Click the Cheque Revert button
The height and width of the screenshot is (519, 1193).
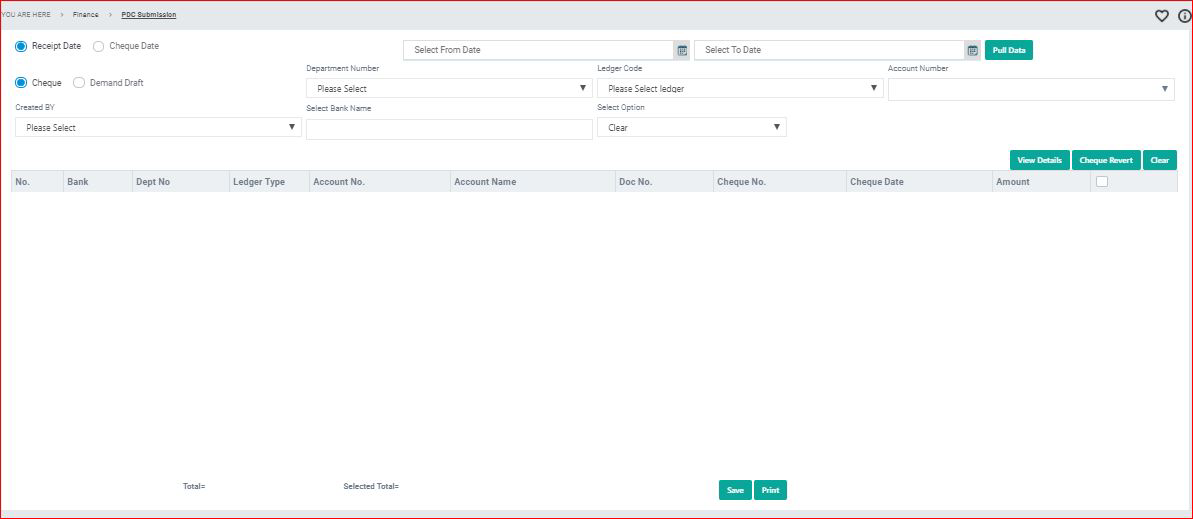[1105, 160]
